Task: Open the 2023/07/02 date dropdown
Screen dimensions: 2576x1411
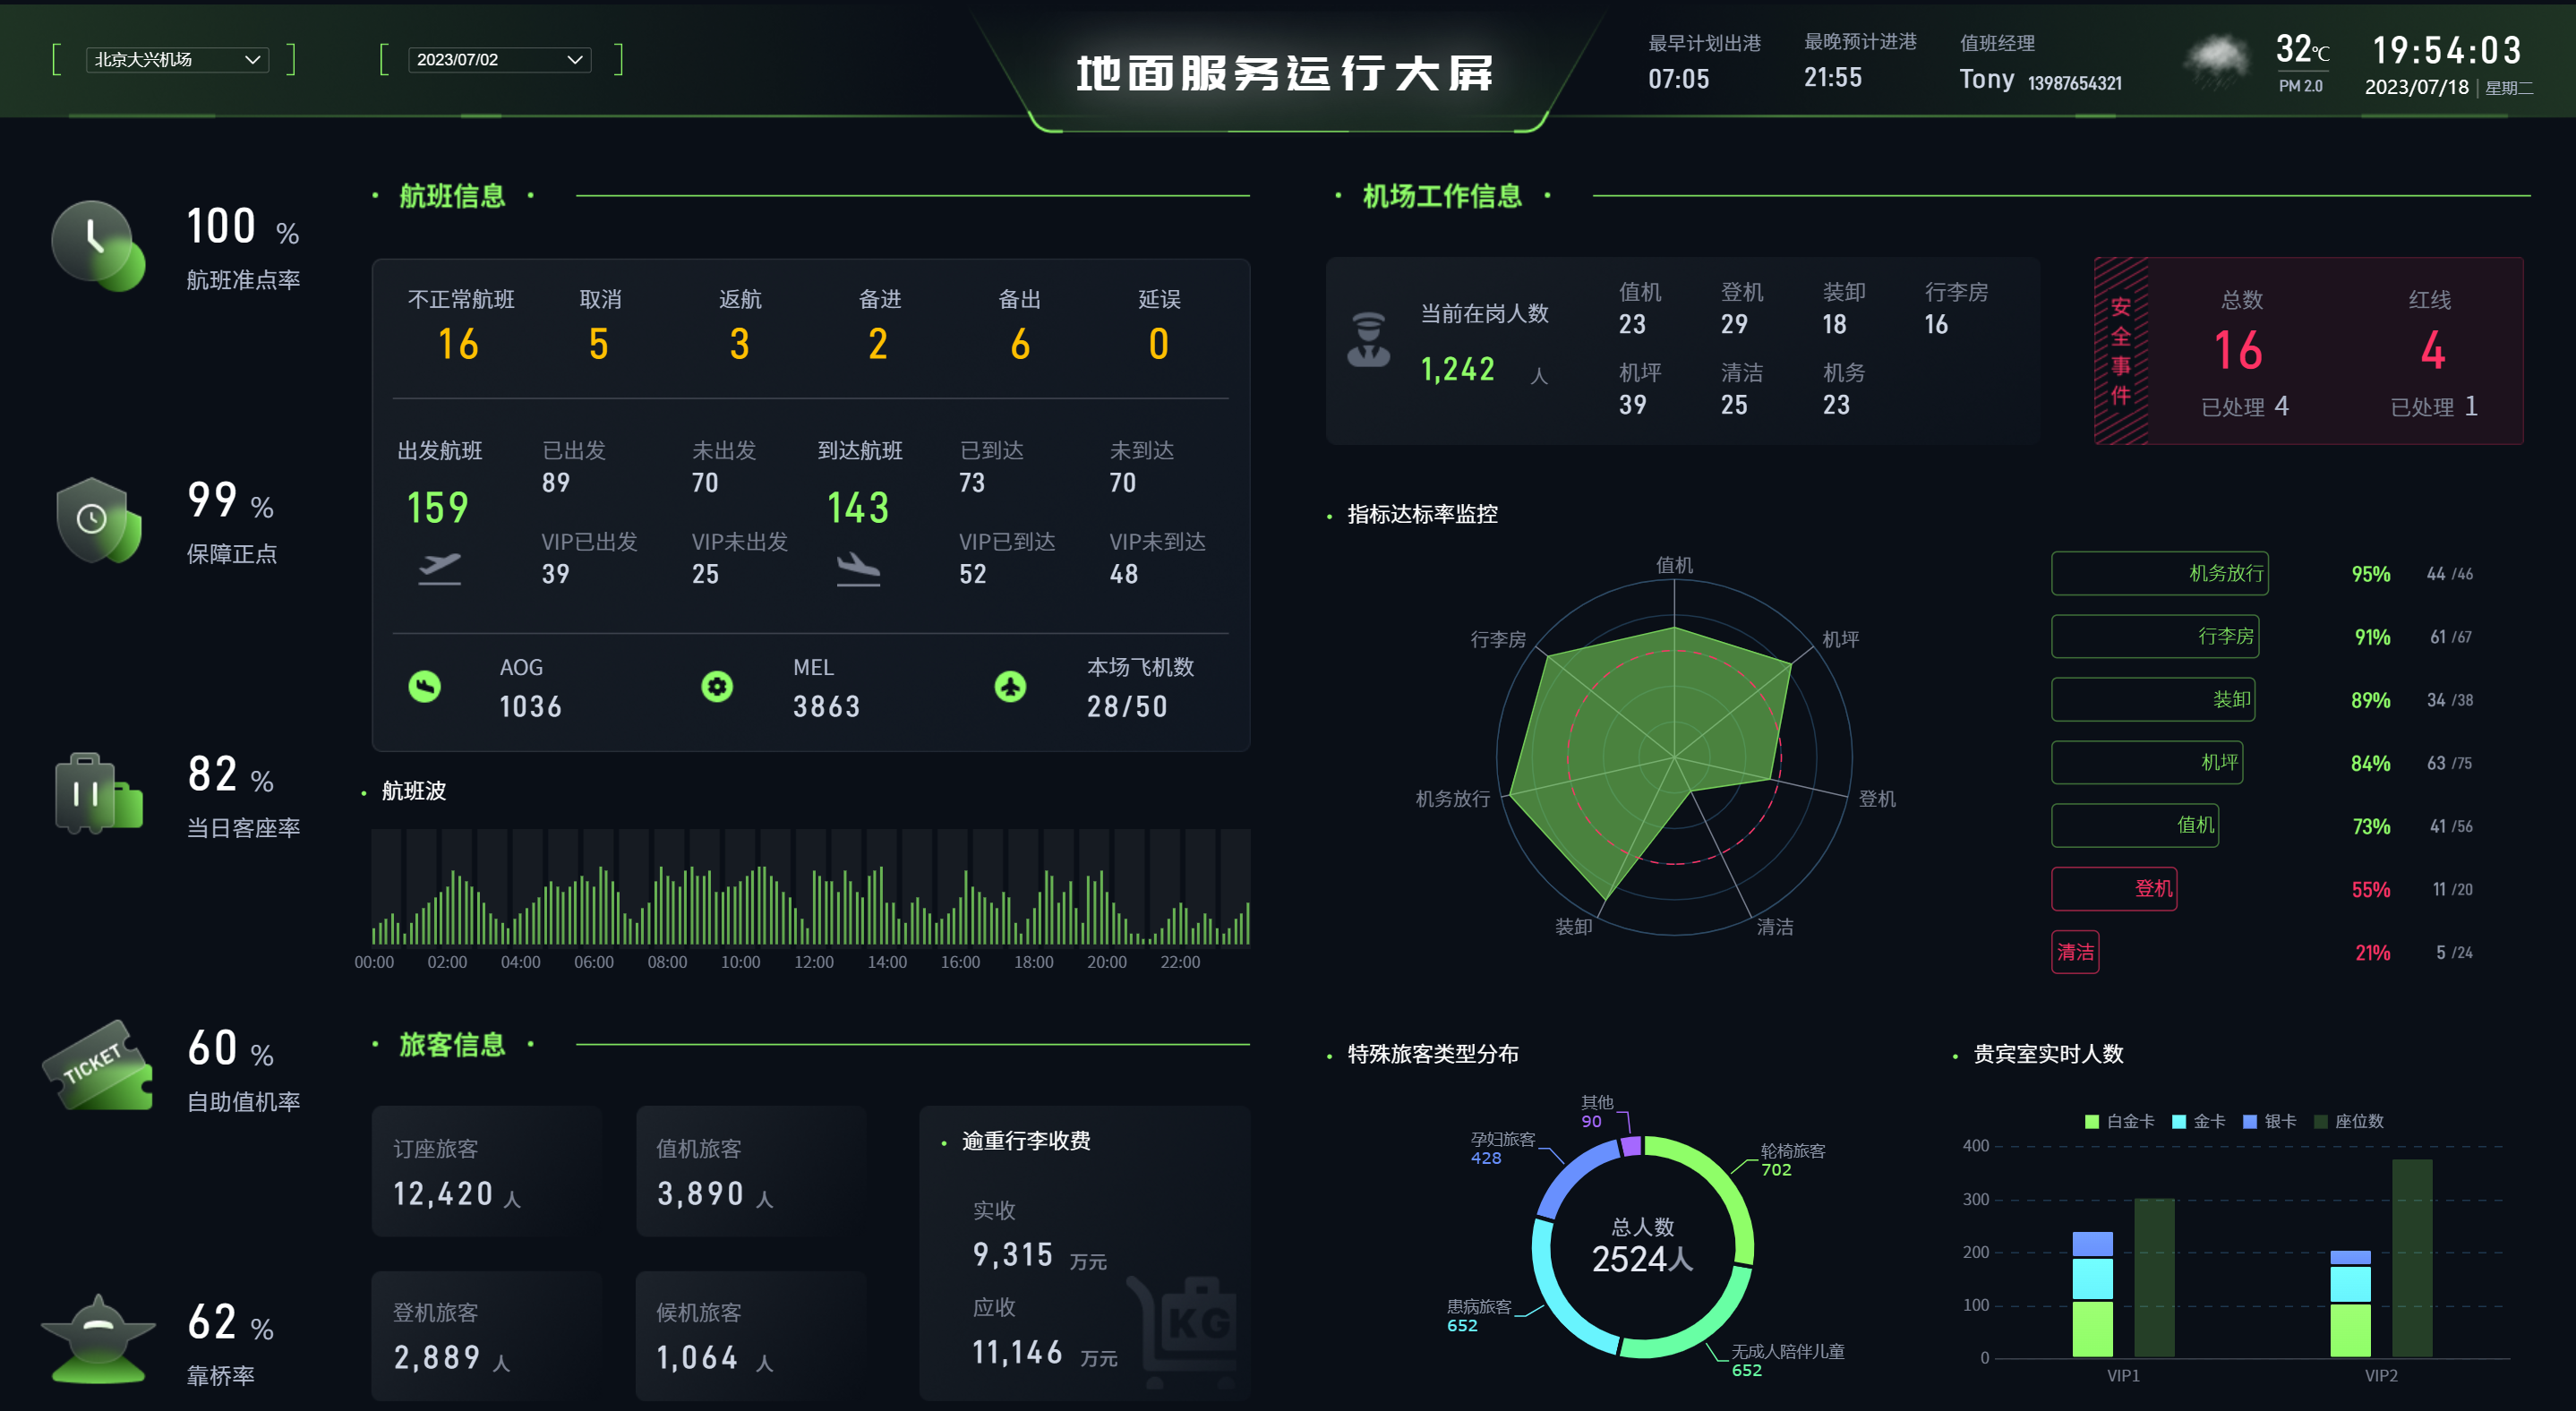Action: (x=499, y=60)
